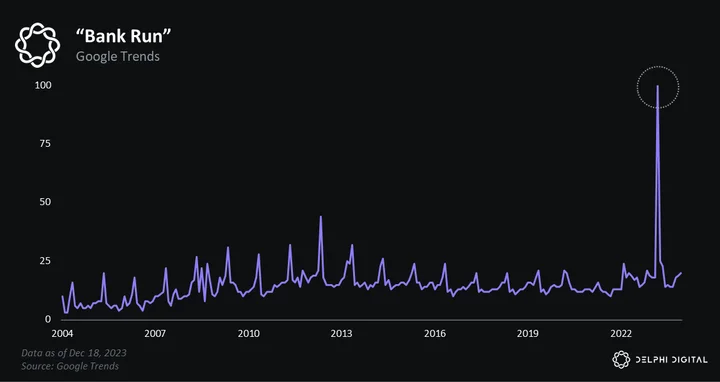This screenshot has height=382, width=720.
Task: Select the 75 y-axis label
Action: [45, 144]
